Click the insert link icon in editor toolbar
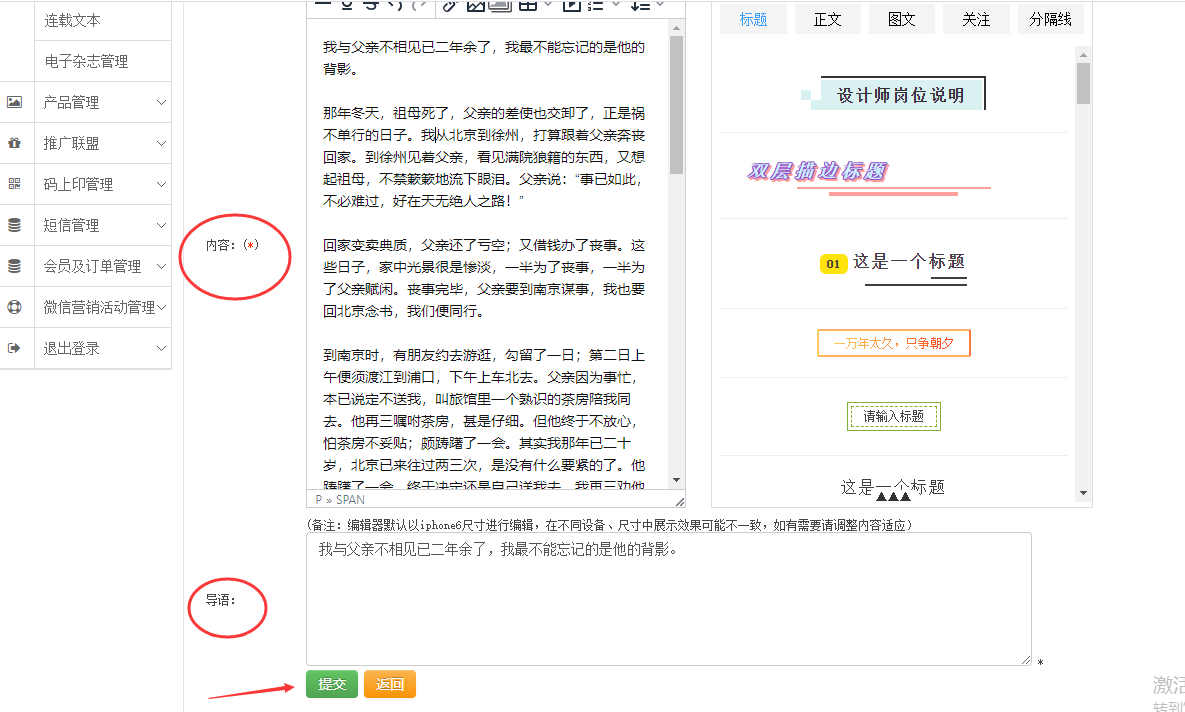This screenshot has height=712, width=1185. click(449, 5)
